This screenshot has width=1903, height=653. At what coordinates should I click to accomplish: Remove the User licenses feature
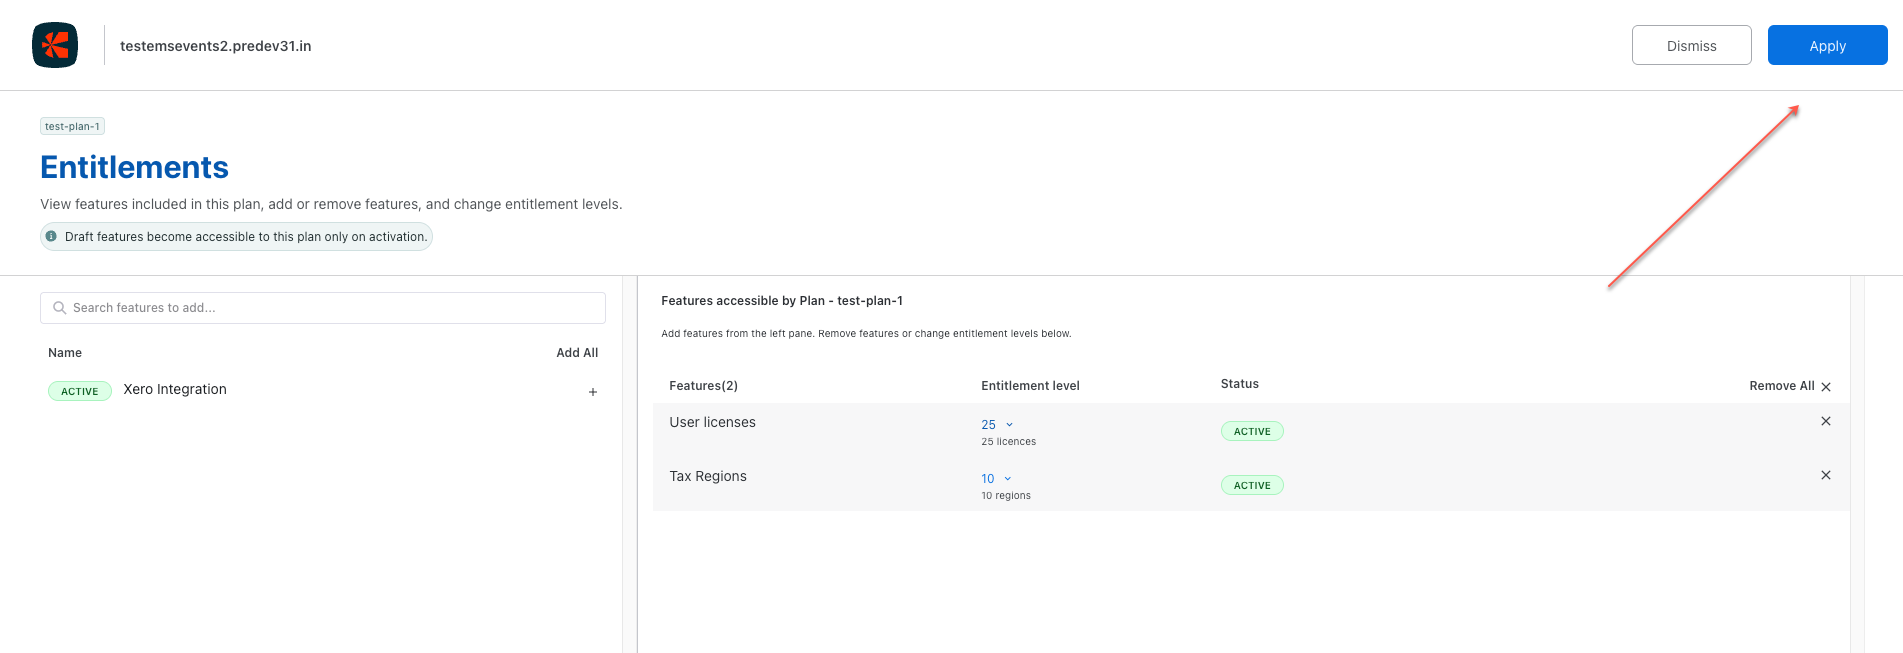click(1825, 421)
